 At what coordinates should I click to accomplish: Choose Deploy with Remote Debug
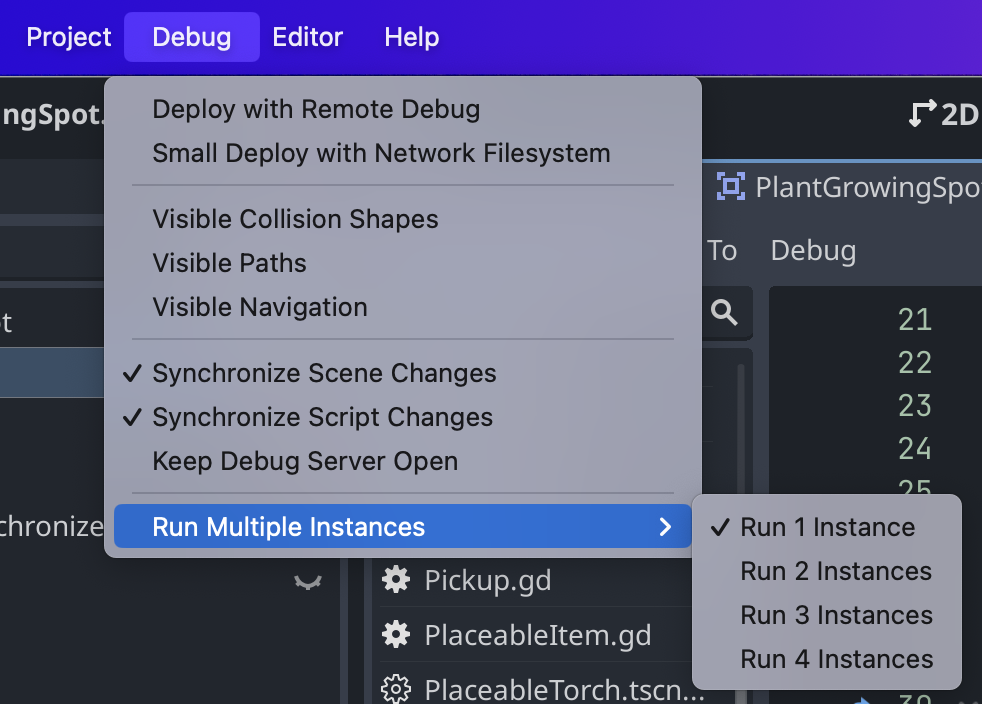click(316, 109)
